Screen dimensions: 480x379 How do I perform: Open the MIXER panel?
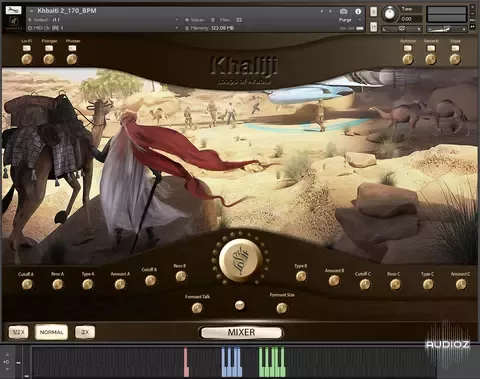pyautogui.click(x=241, y=332)
